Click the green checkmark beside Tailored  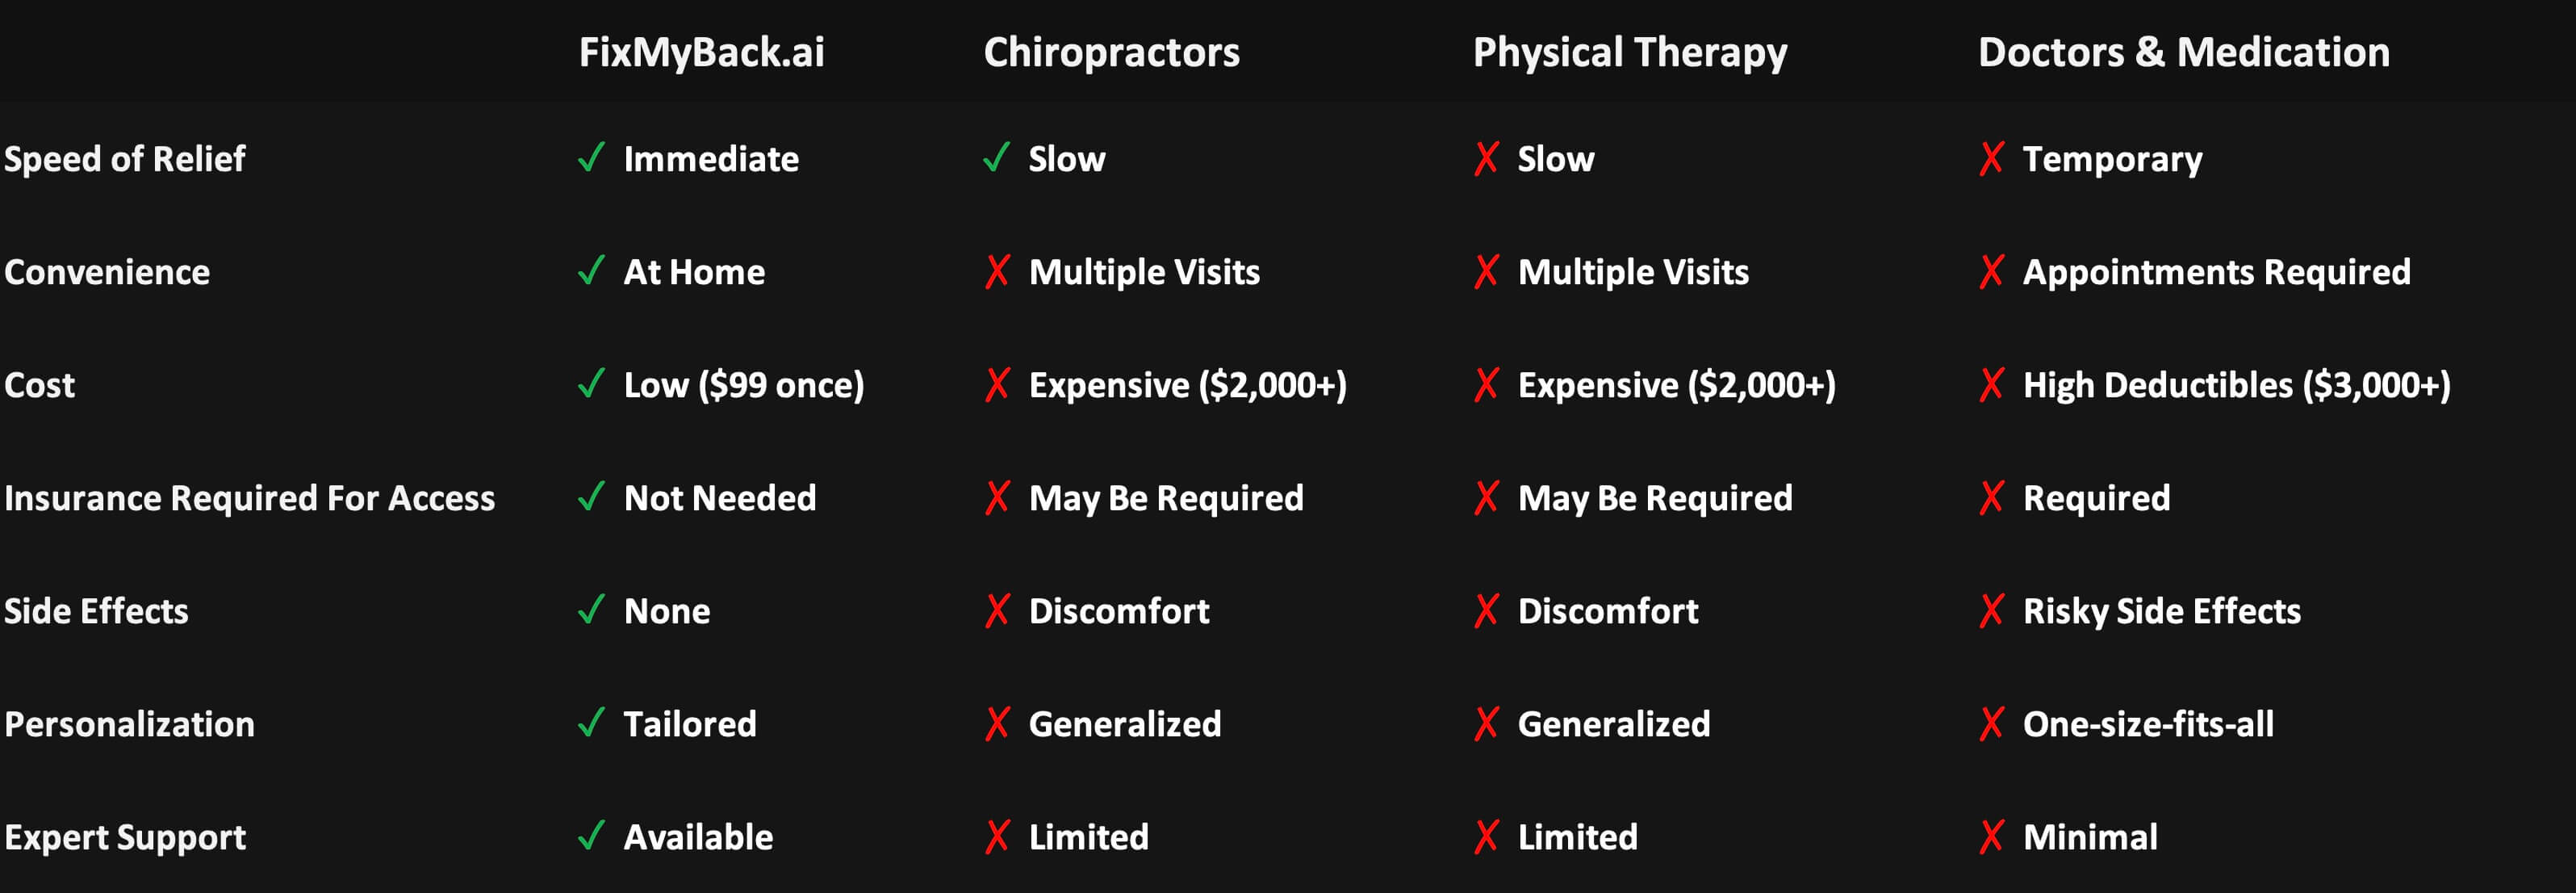[x=592, y=722]
